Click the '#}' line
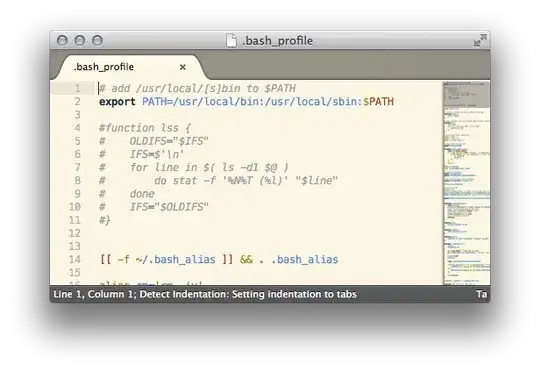This screenshot has width=540, height=372. 105,220
